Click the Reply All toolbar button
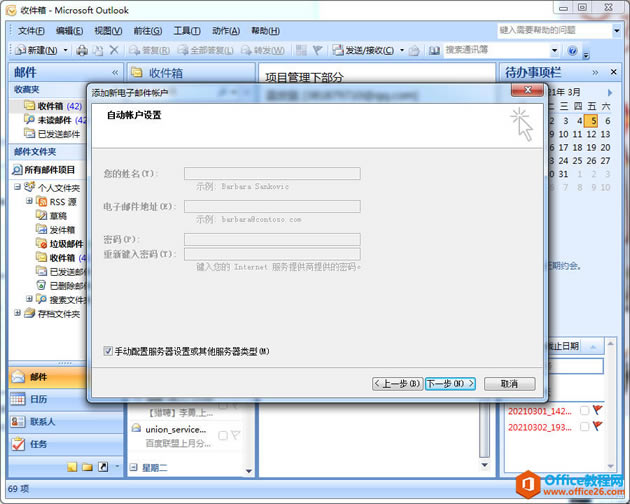The image size is (630, 504). pos(205,50)
